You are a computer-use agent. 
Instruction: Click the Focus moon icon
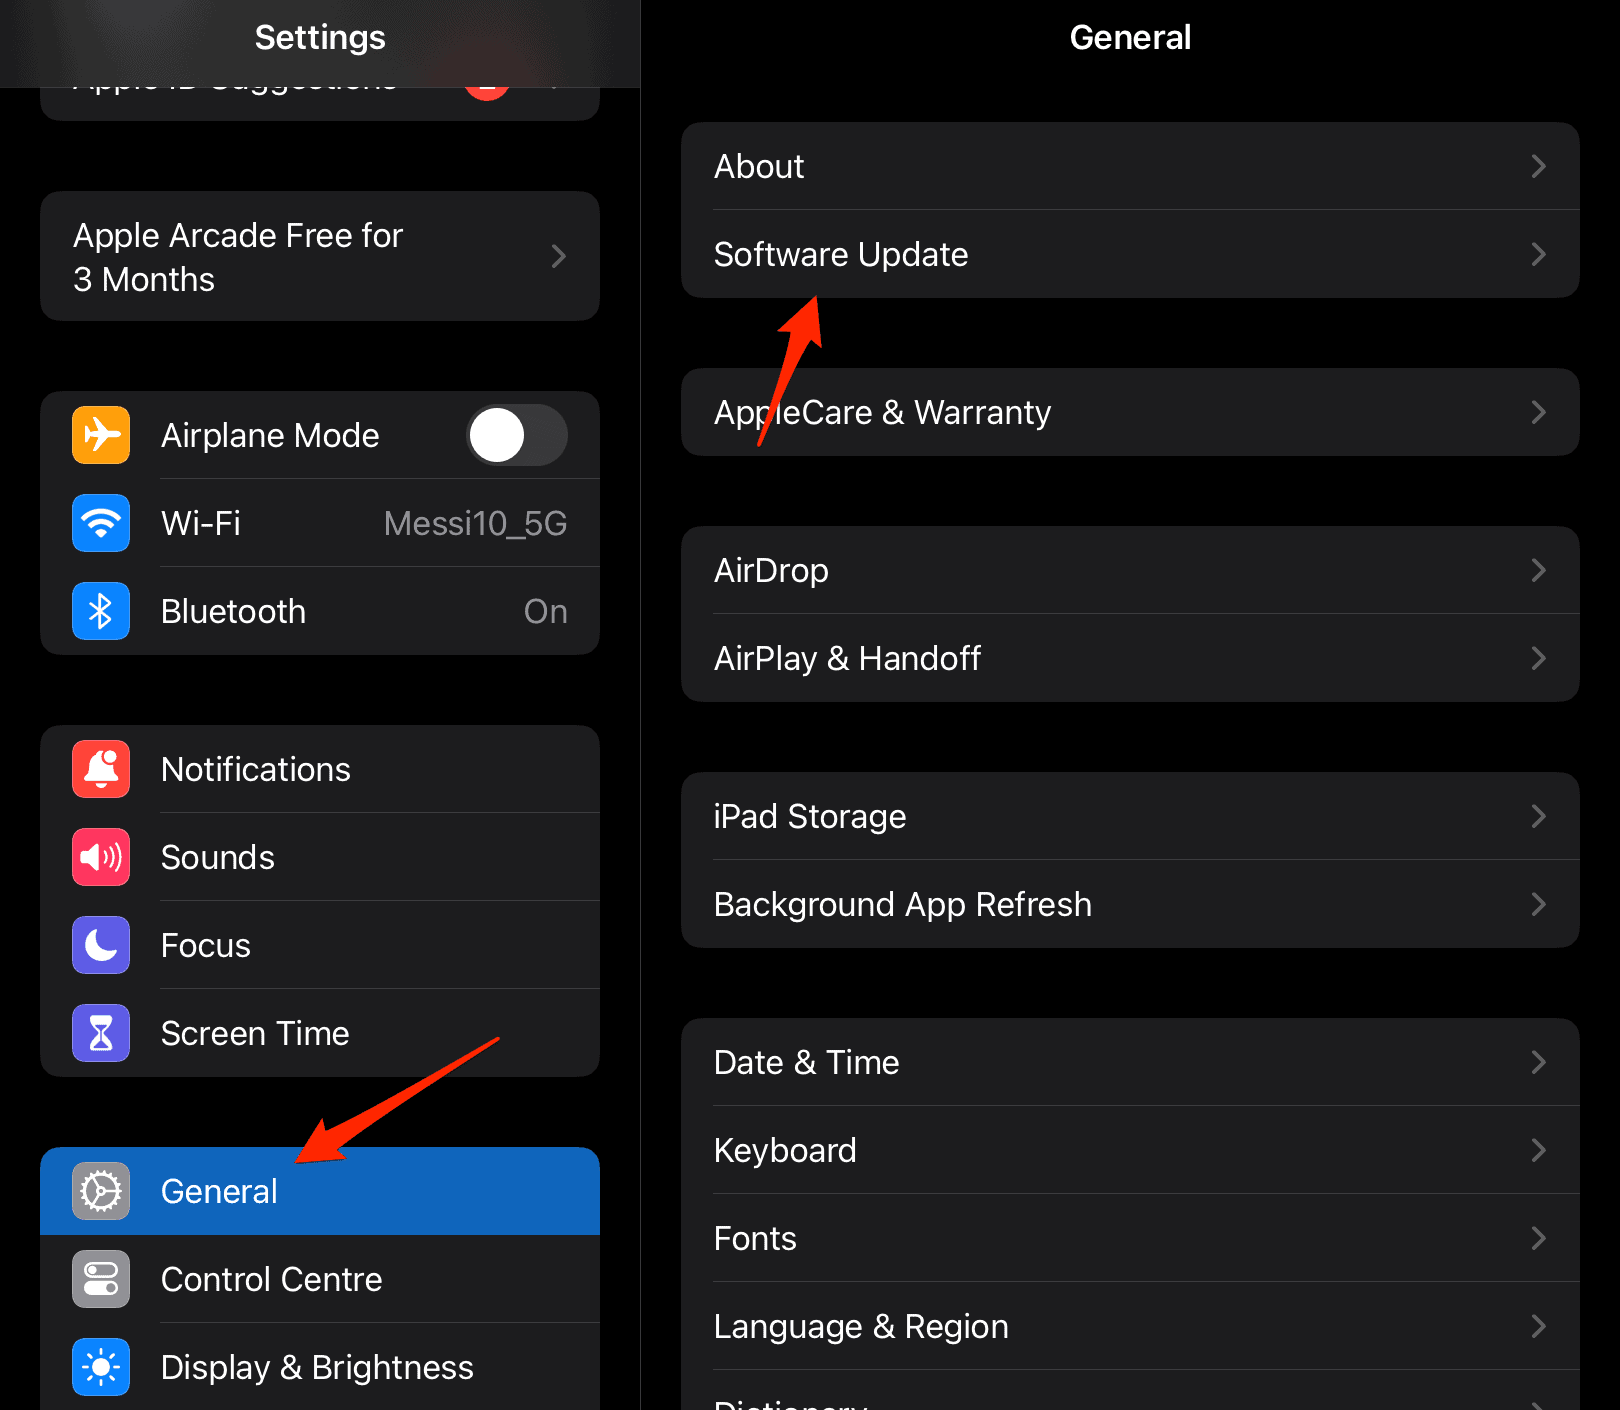click(x=100, y=945)
